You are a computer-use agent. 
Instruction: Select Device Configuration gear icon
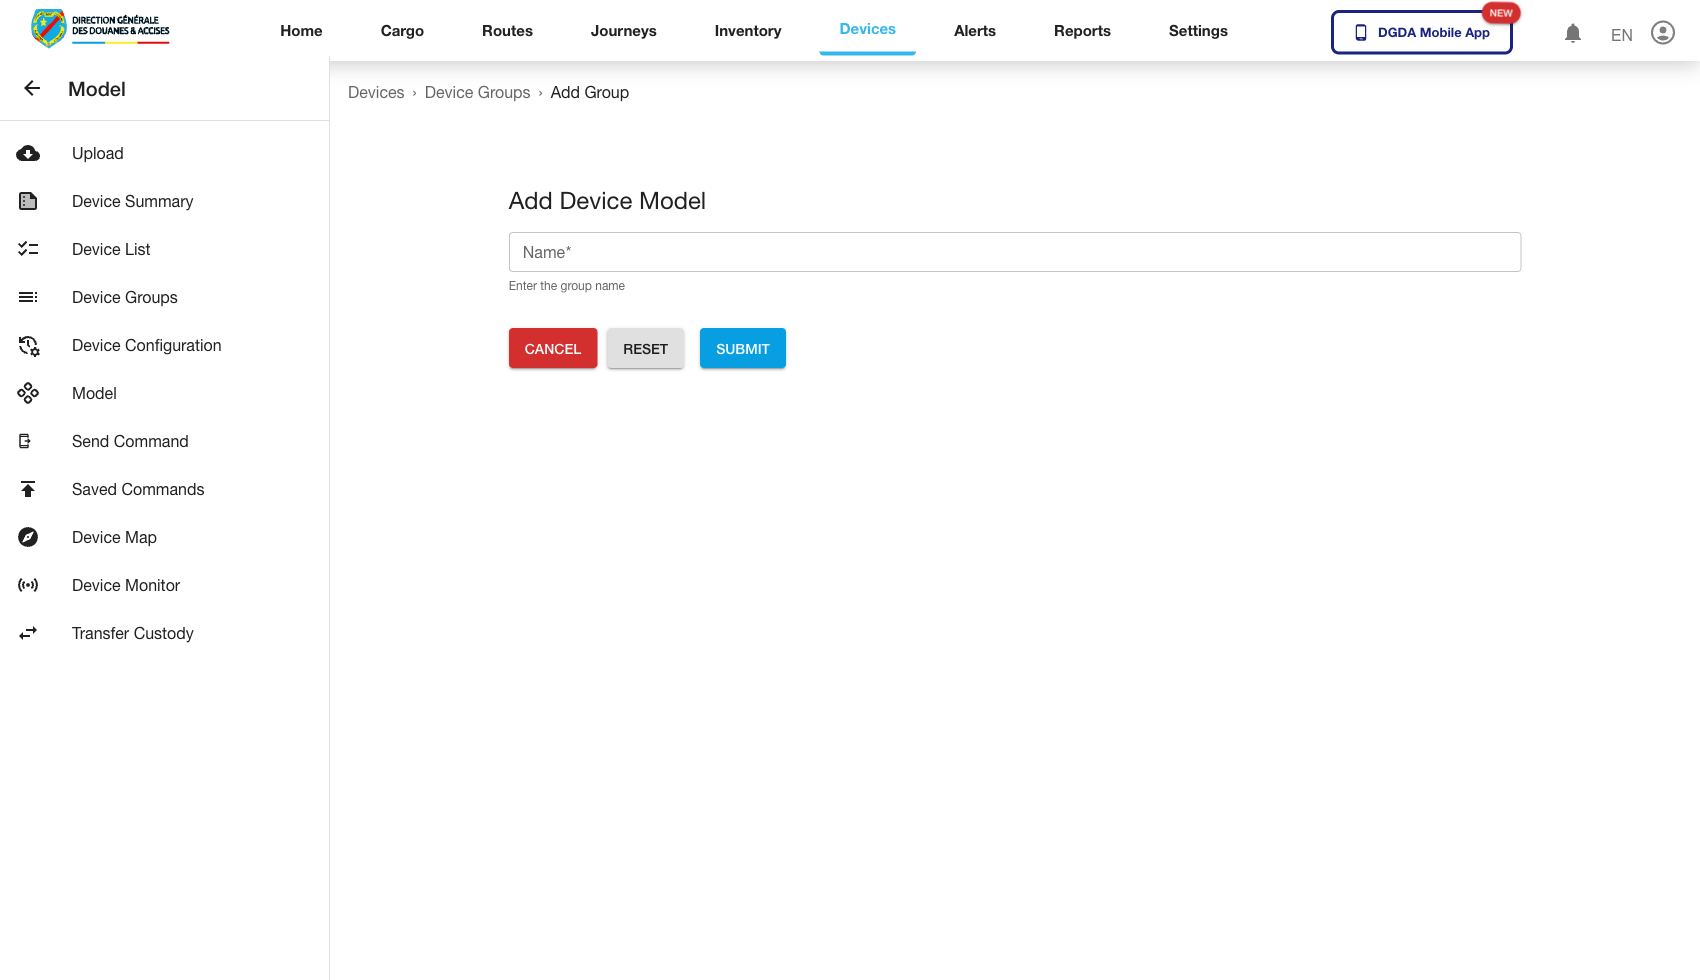pos(28,345)
